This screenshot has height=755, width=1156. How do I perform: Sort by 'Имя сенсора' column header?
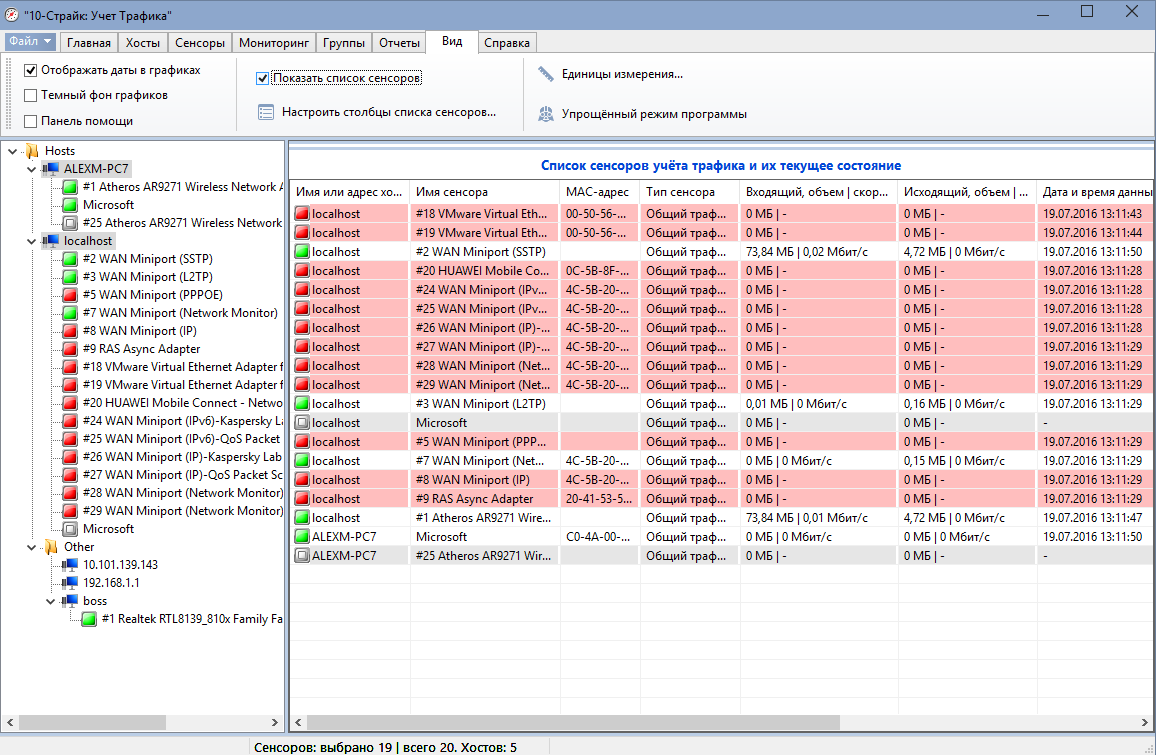pyautogui.click(x=484, y=192)
